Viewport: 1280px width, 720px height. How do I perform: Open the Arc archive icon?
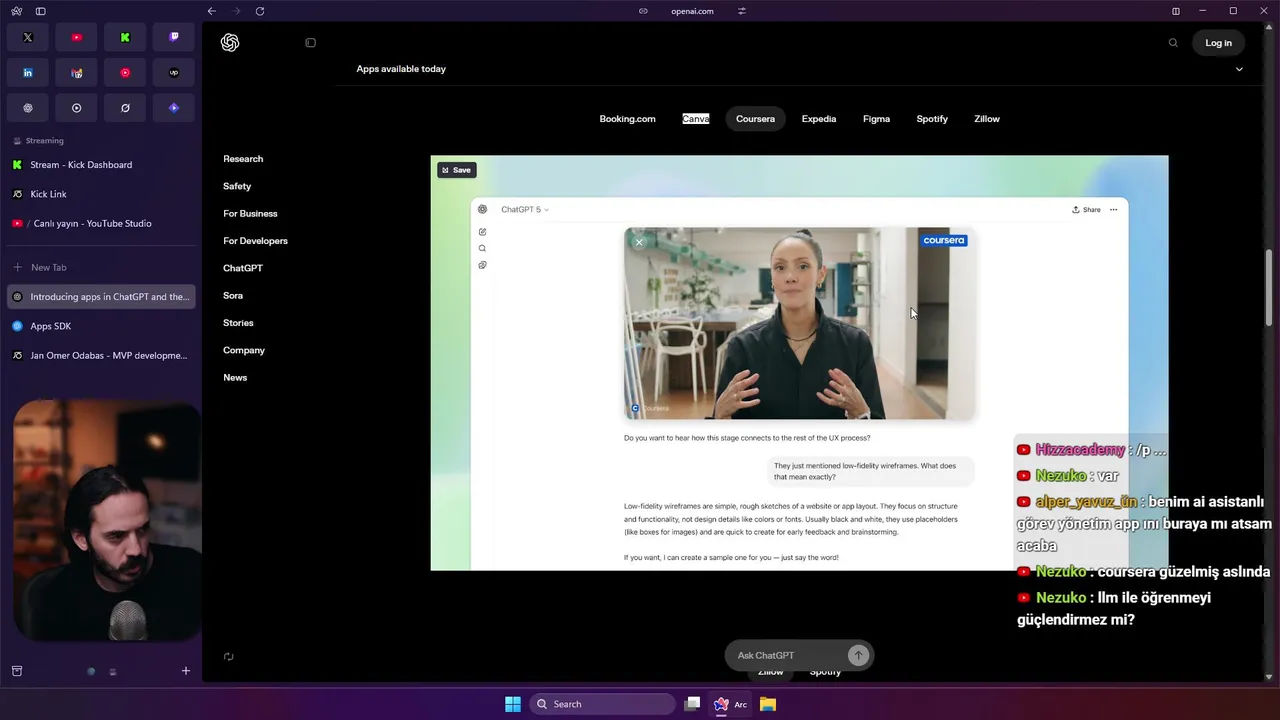[x=17, y=671]
